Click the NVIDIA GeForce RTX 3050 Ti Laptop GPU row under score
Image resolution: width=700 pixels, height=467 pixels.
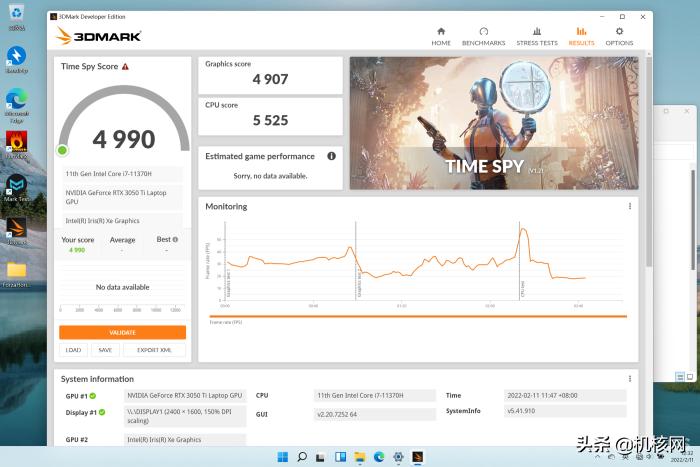122,197
